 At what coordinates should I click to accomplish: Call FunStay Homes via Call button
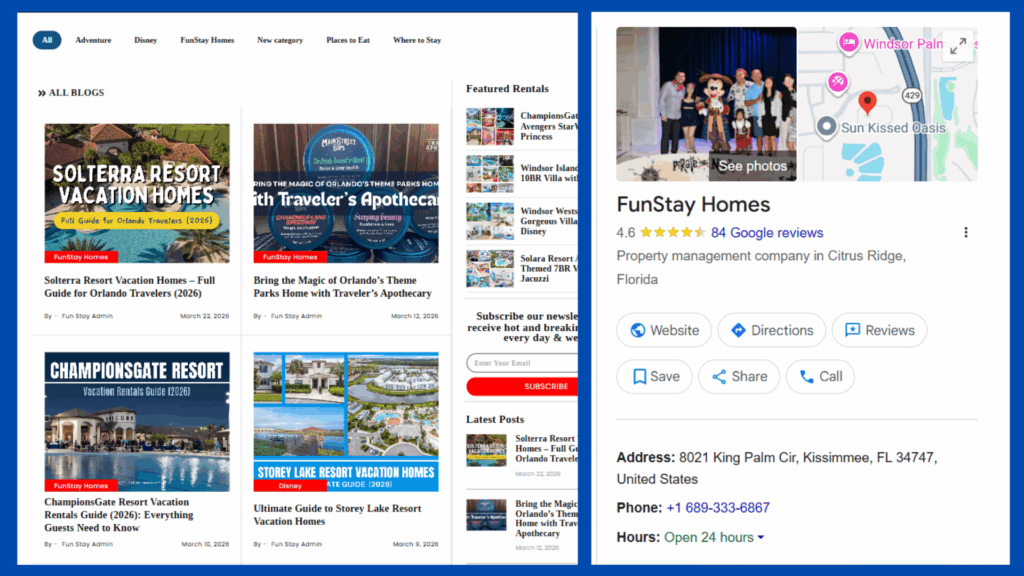click(x=819, y=376)
